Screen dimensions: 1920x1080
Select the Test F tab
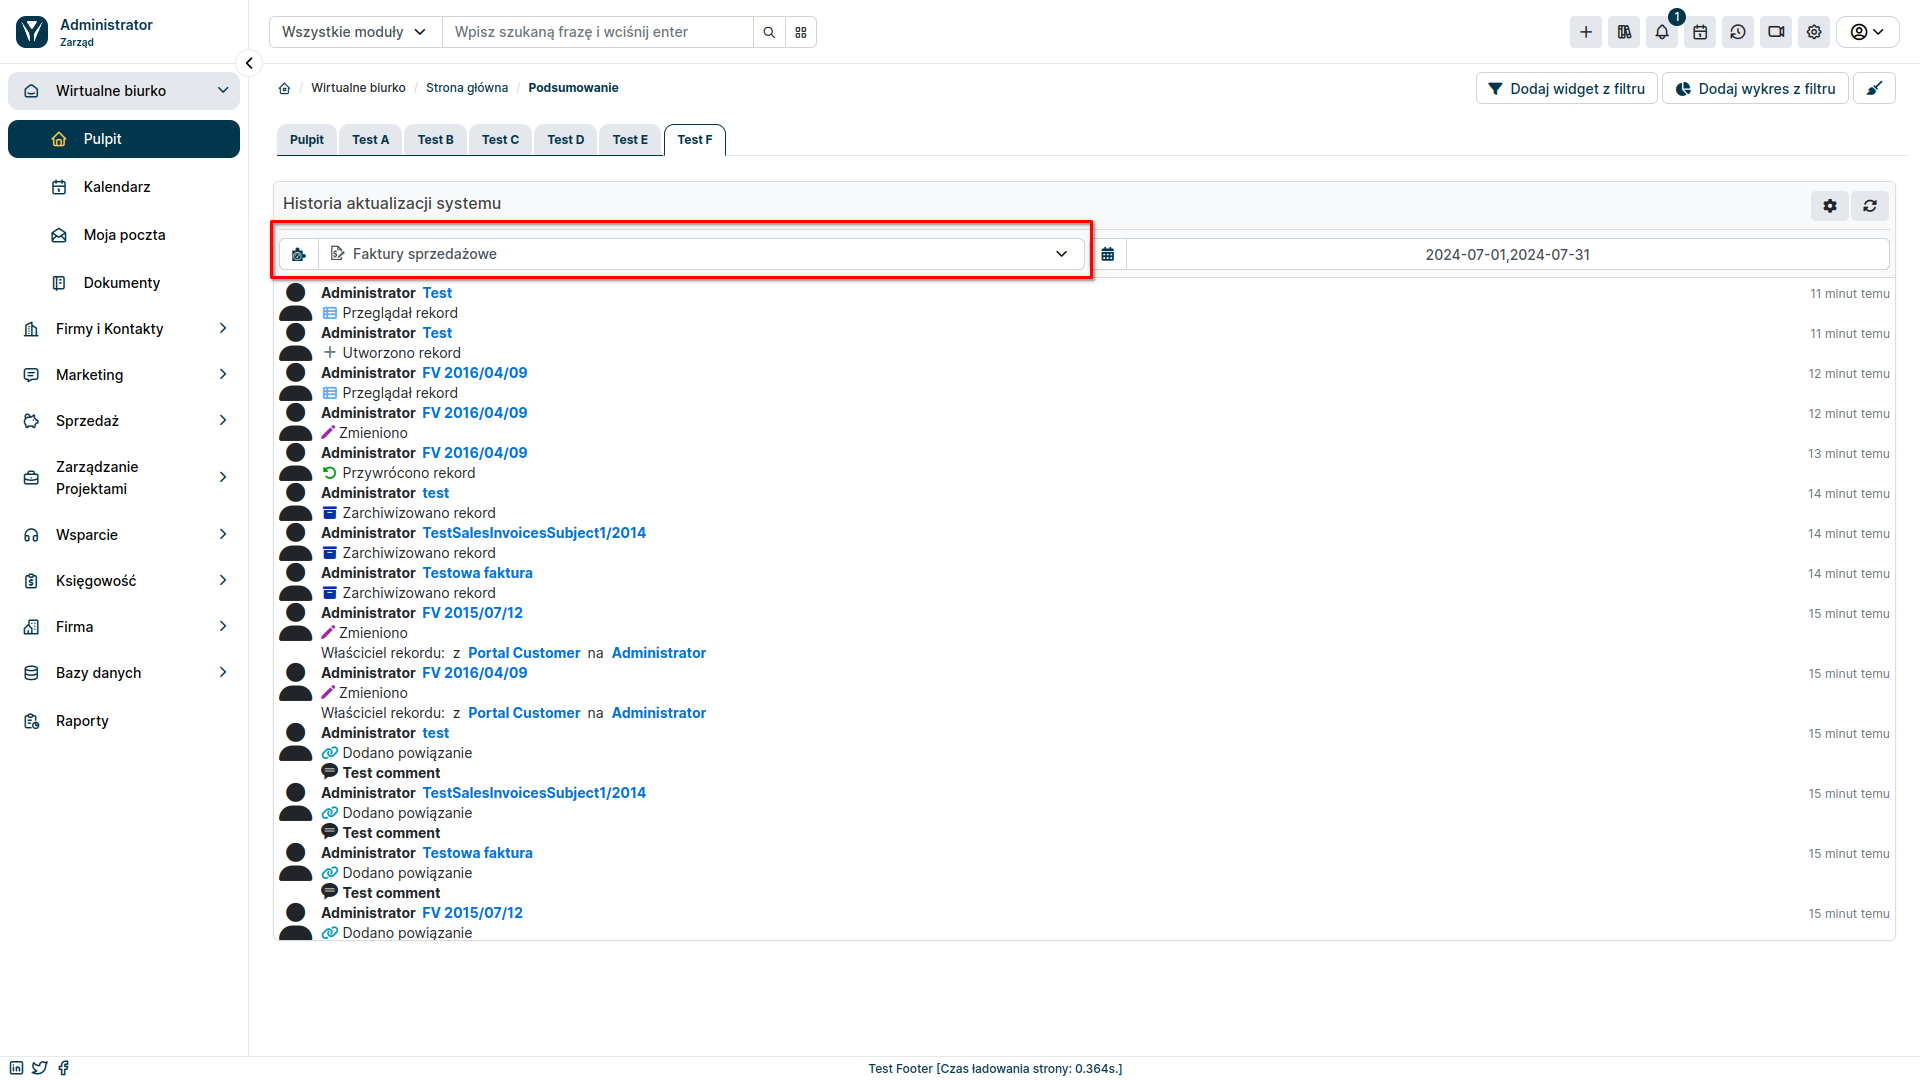(x=695, y=140)
